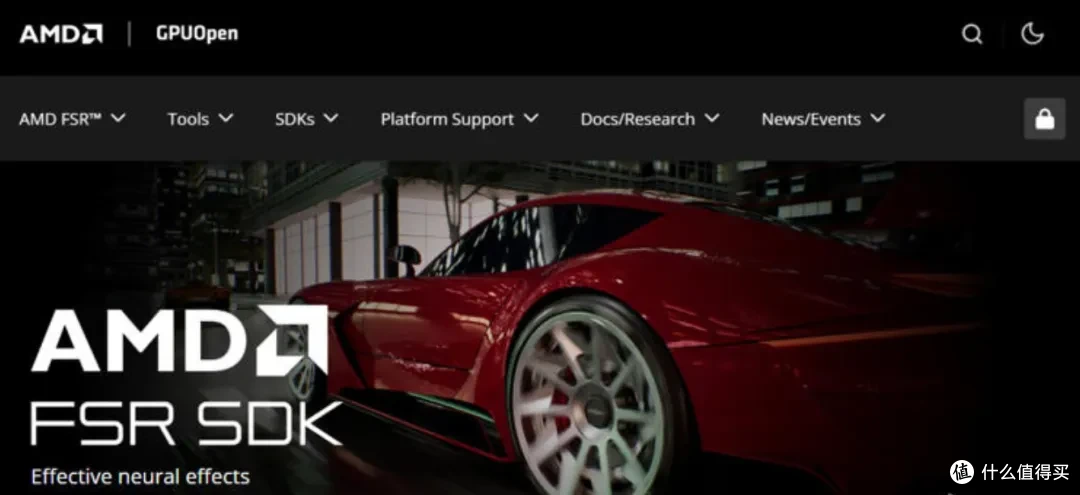Expand the Docs/Research chevron

(x=712, y=118)
